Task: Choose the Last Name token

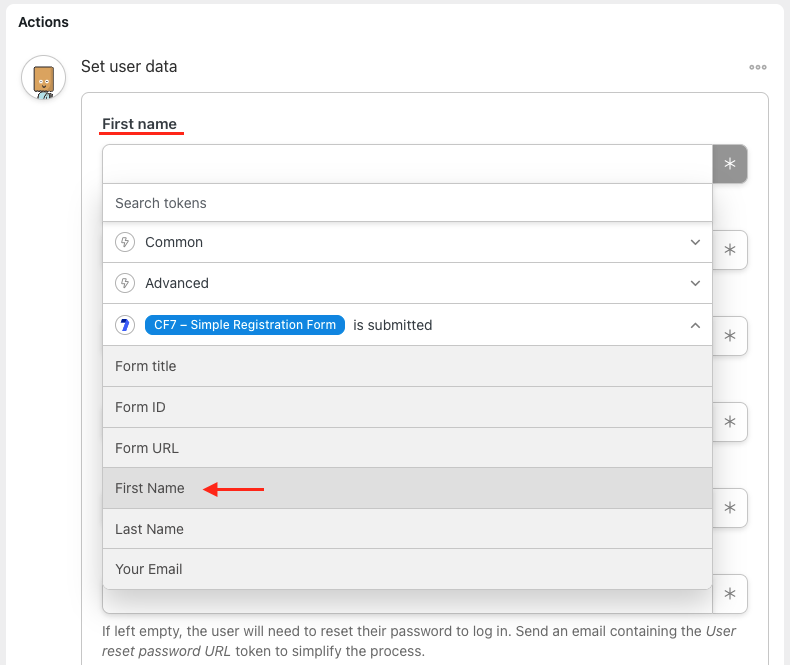Action: pos(407,529)
